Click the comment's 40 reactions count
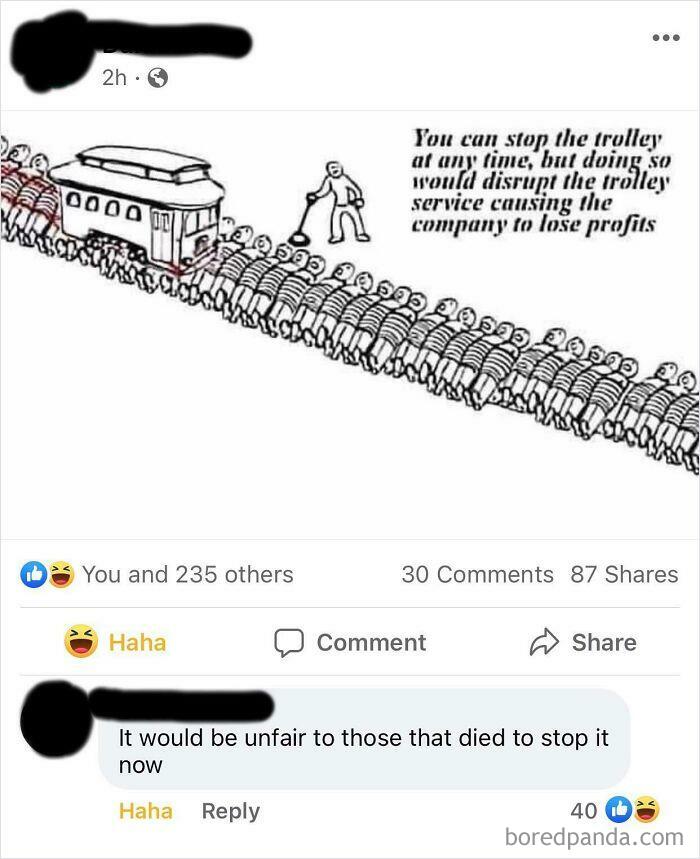The image size is (700, 859). pos(583,811)
